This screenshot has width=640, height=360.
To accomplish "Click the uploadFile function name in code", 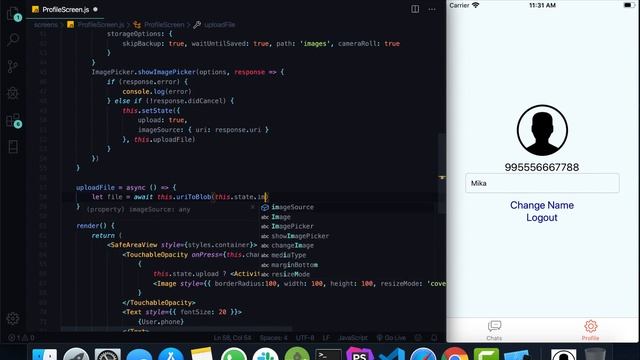I will [95, 187].
